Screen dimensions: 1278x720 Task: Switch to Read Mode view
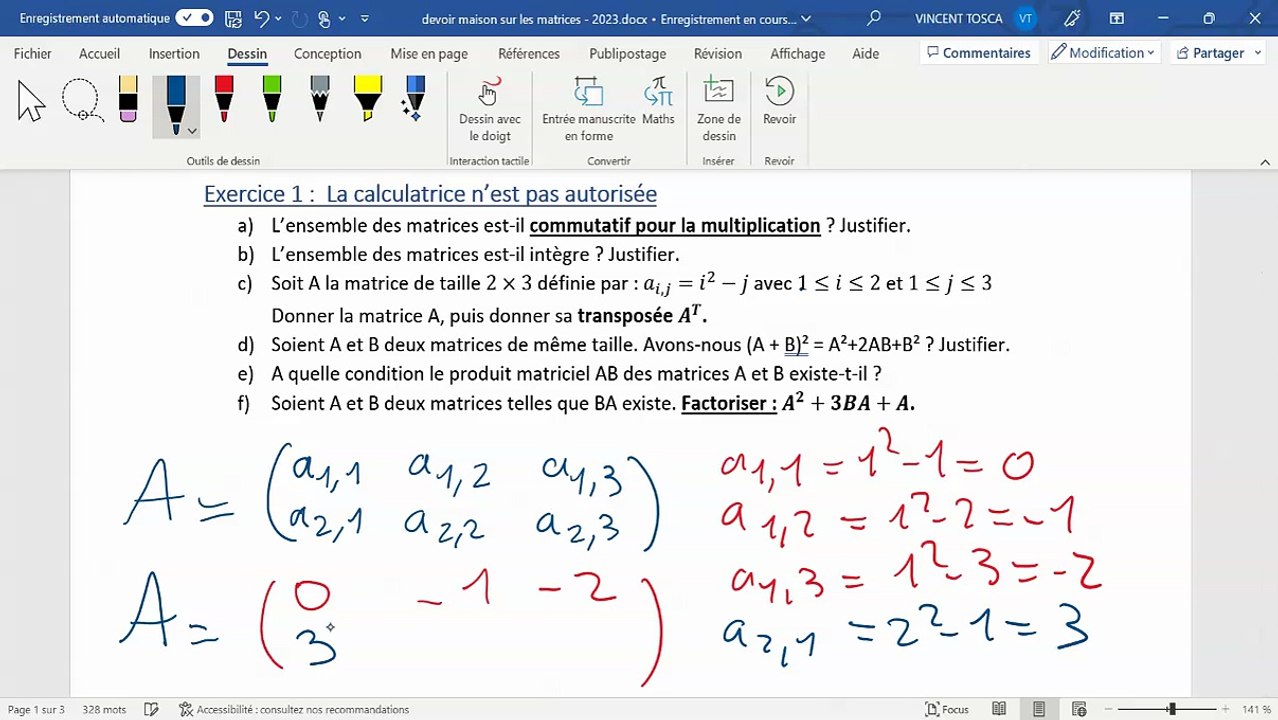(x=999, y=709)
